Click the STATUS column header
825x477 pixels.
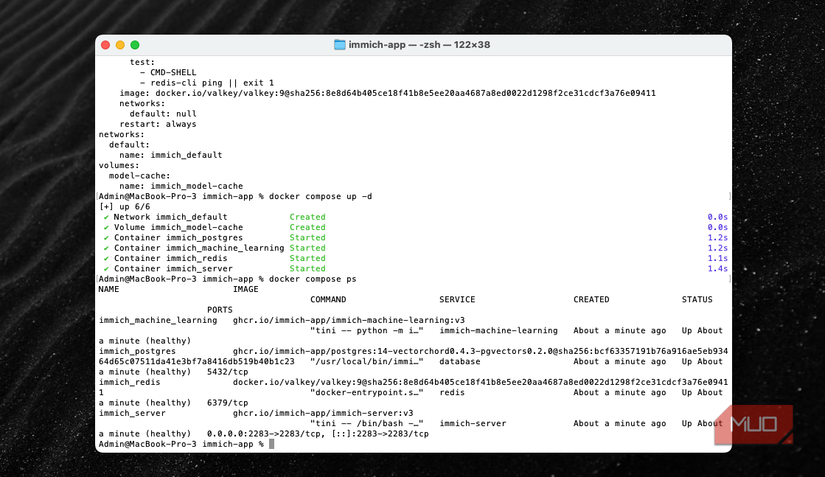pyautogui.click(x=697, y=300)
